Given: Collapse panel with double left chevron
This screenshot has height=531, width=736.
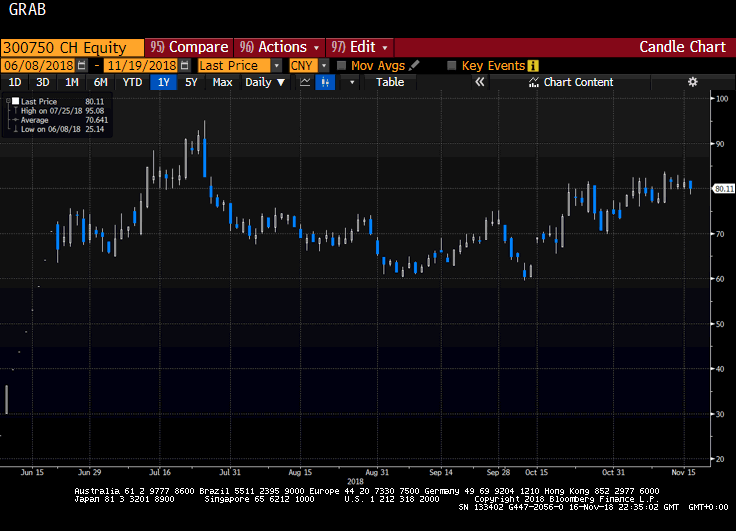Looking at the screenshot, I should [x=479, y=82].
